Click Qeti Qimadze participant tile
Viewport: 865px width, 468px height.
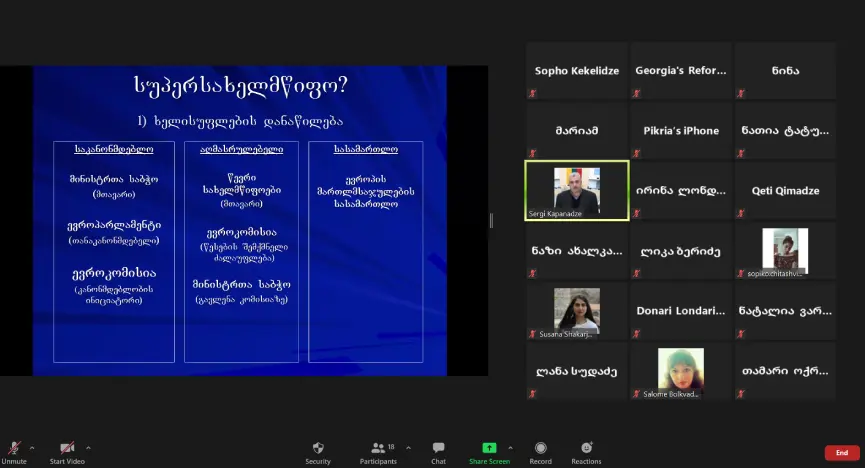tap(783, 190)
